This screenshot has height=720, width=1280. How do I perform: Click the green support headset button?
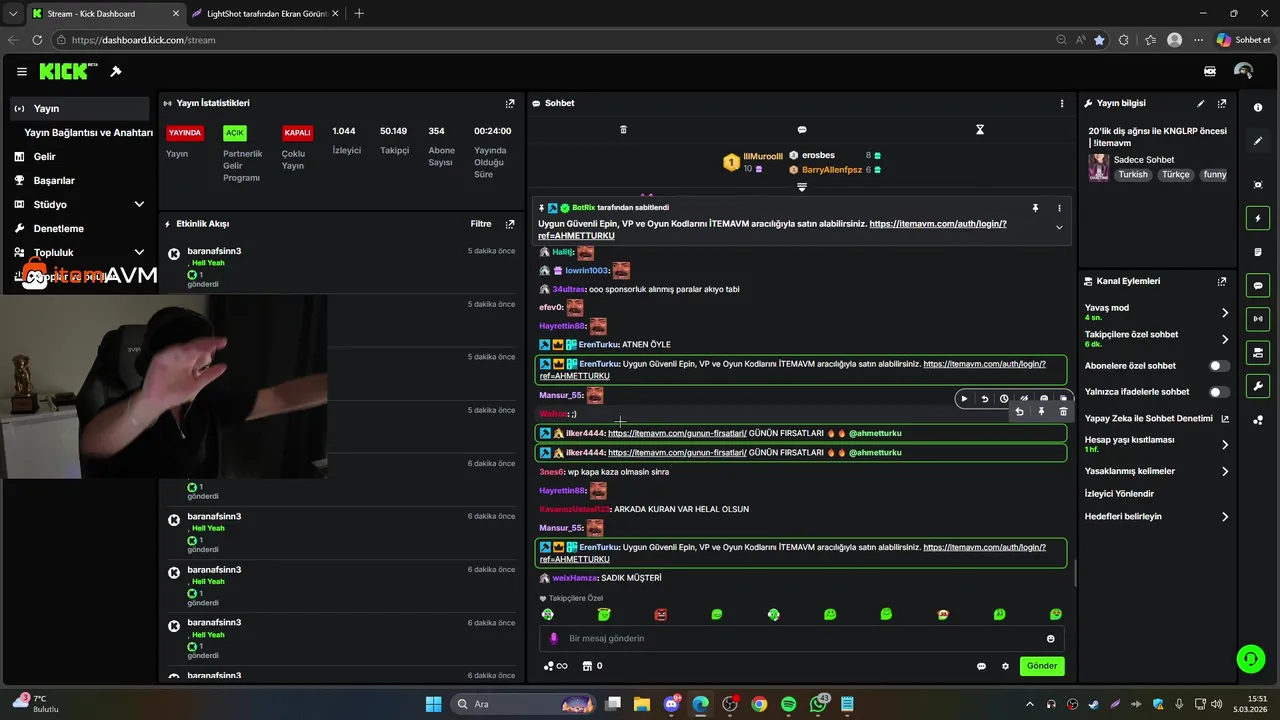tap(1250, 658)
